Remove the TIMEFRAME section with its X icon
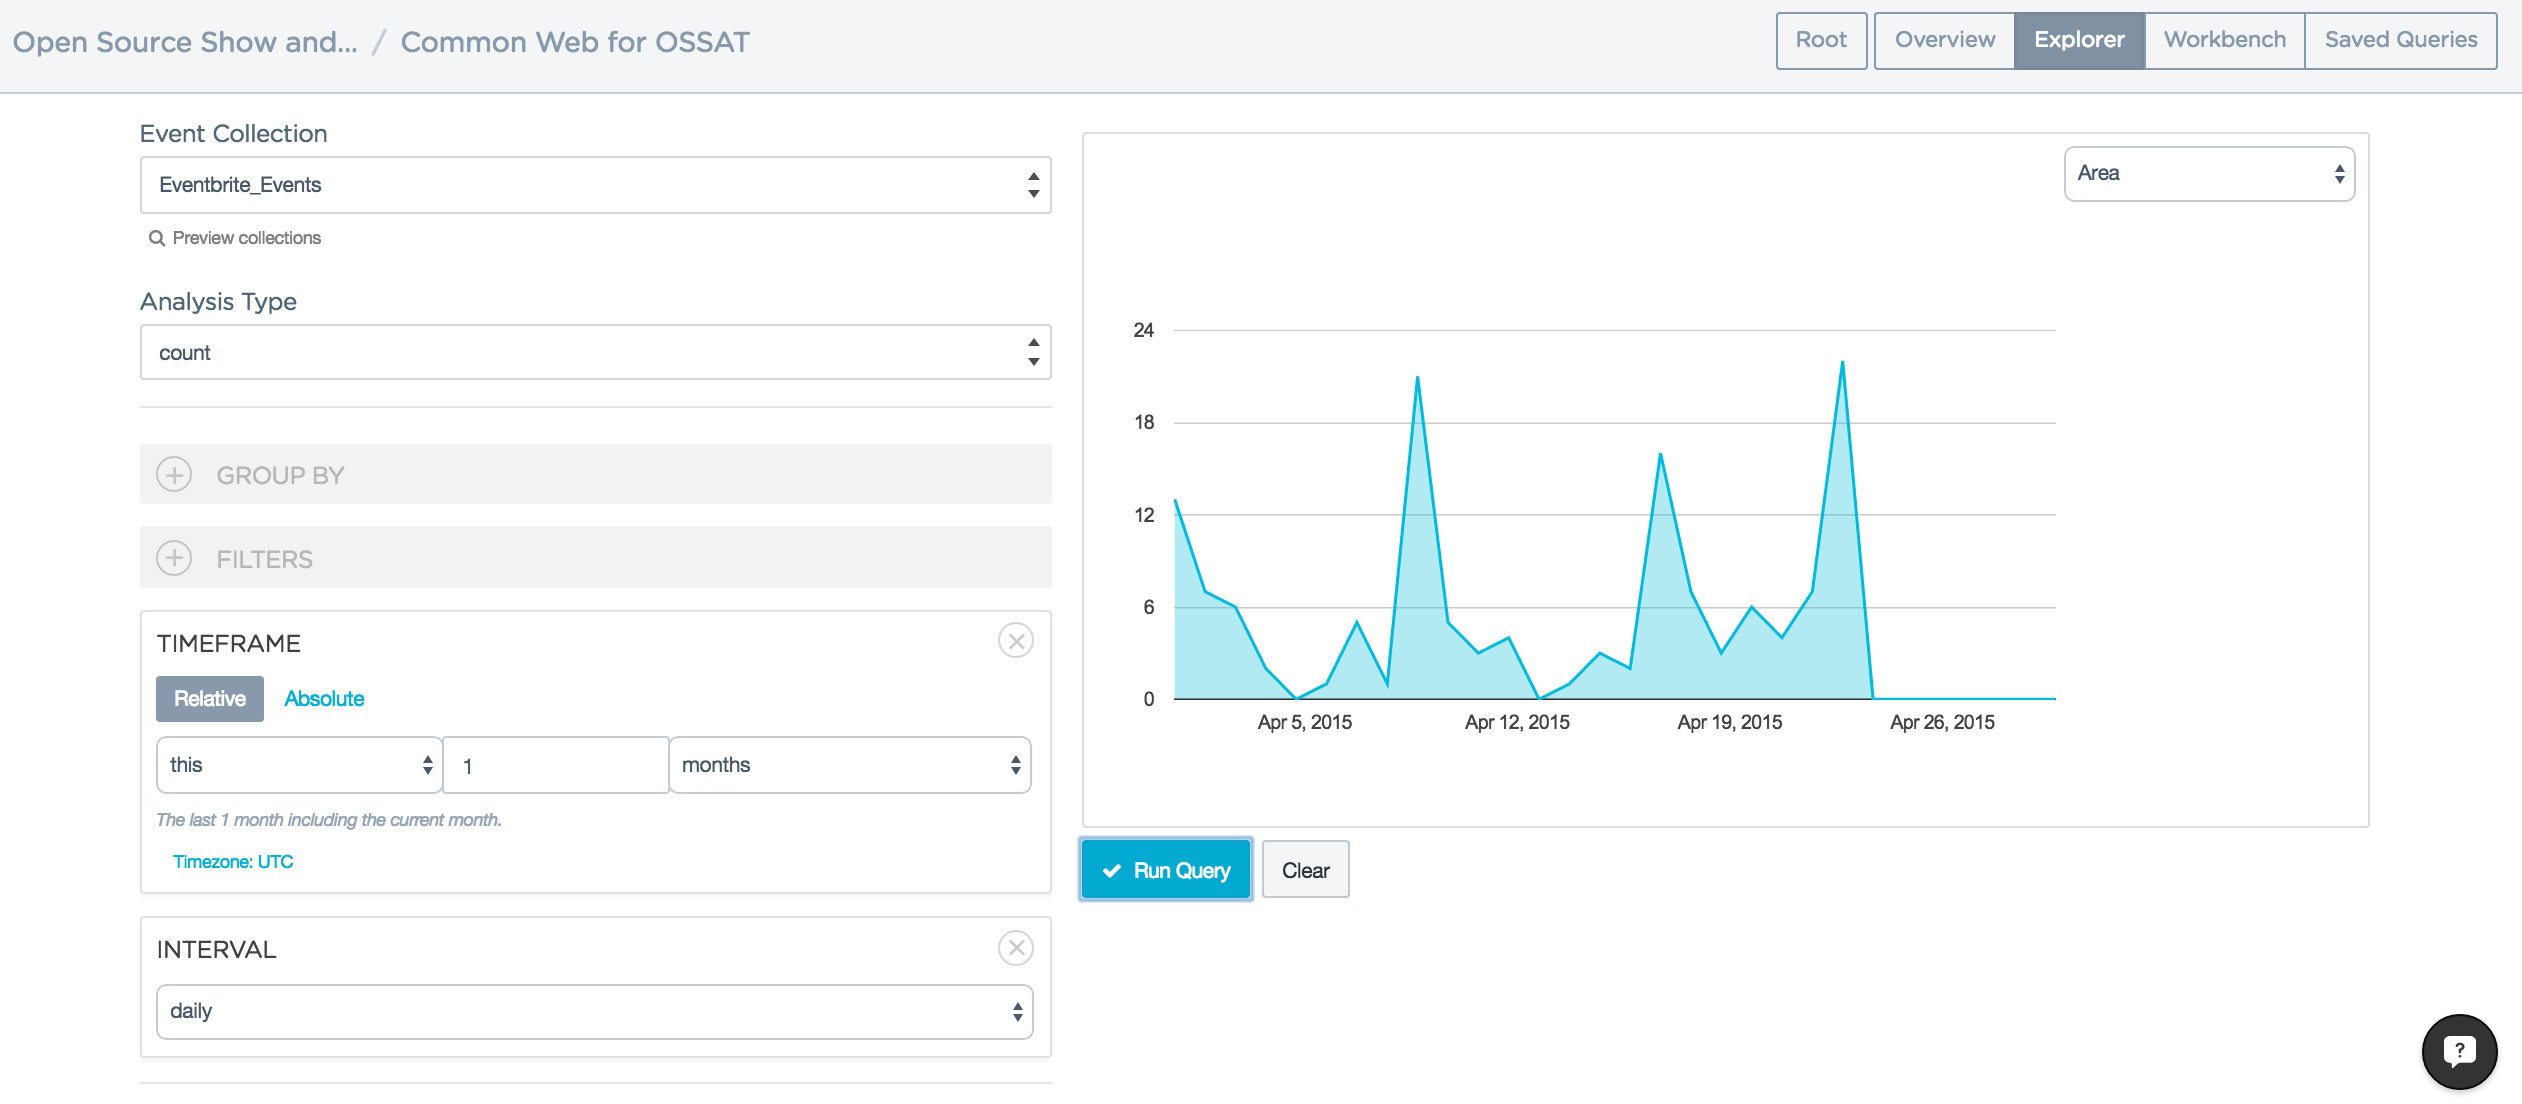Image resolution: width=2522 pixels, height=1104 pixels. (x=1015, y=641)
